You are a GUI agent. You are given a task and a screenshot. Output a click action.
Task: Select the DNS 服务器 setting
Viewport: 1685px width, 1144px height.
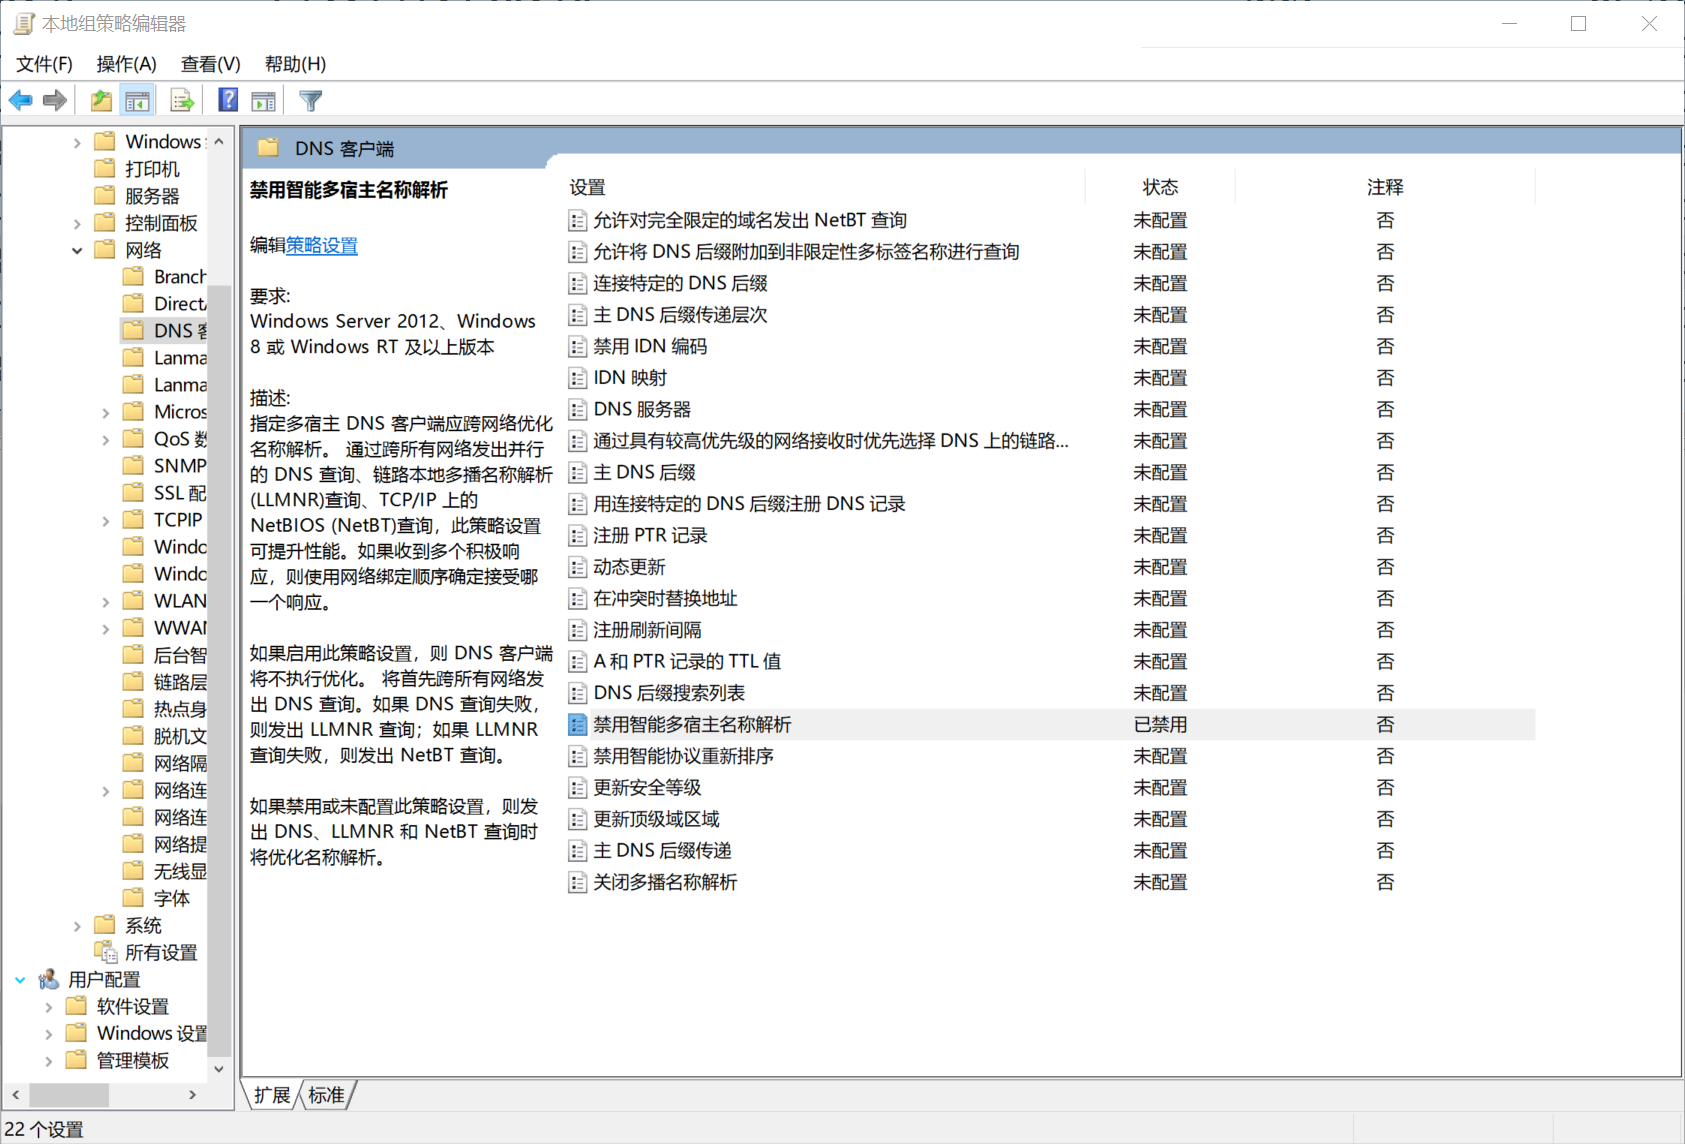[x=639, y=408]
